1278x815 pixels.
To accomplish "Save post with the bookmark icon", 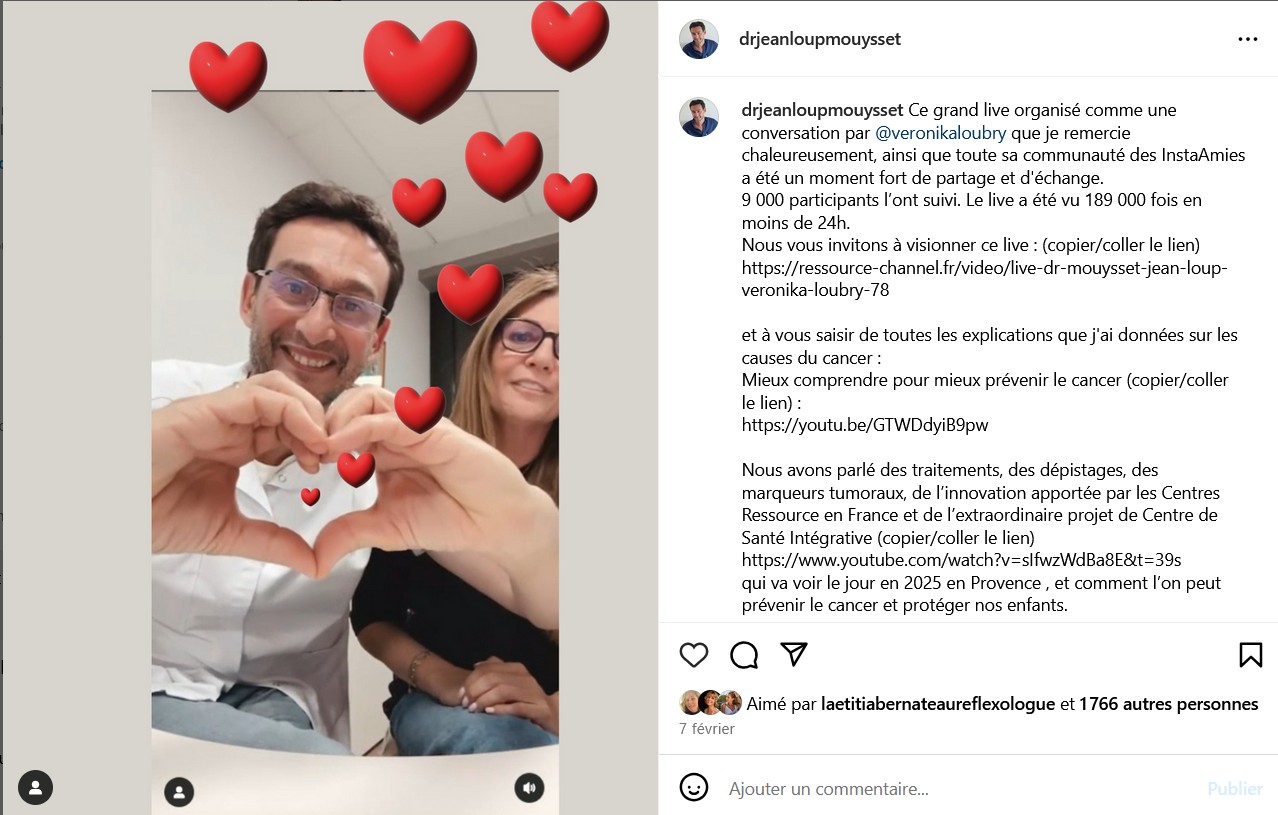I will [1250, 655].
